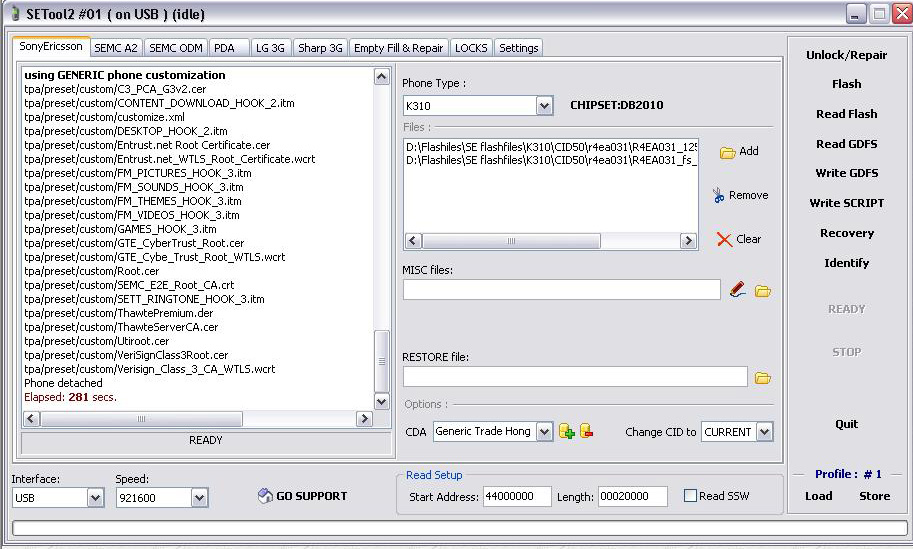Open the Settings tab
913x549 pixels.
(518, 48)
